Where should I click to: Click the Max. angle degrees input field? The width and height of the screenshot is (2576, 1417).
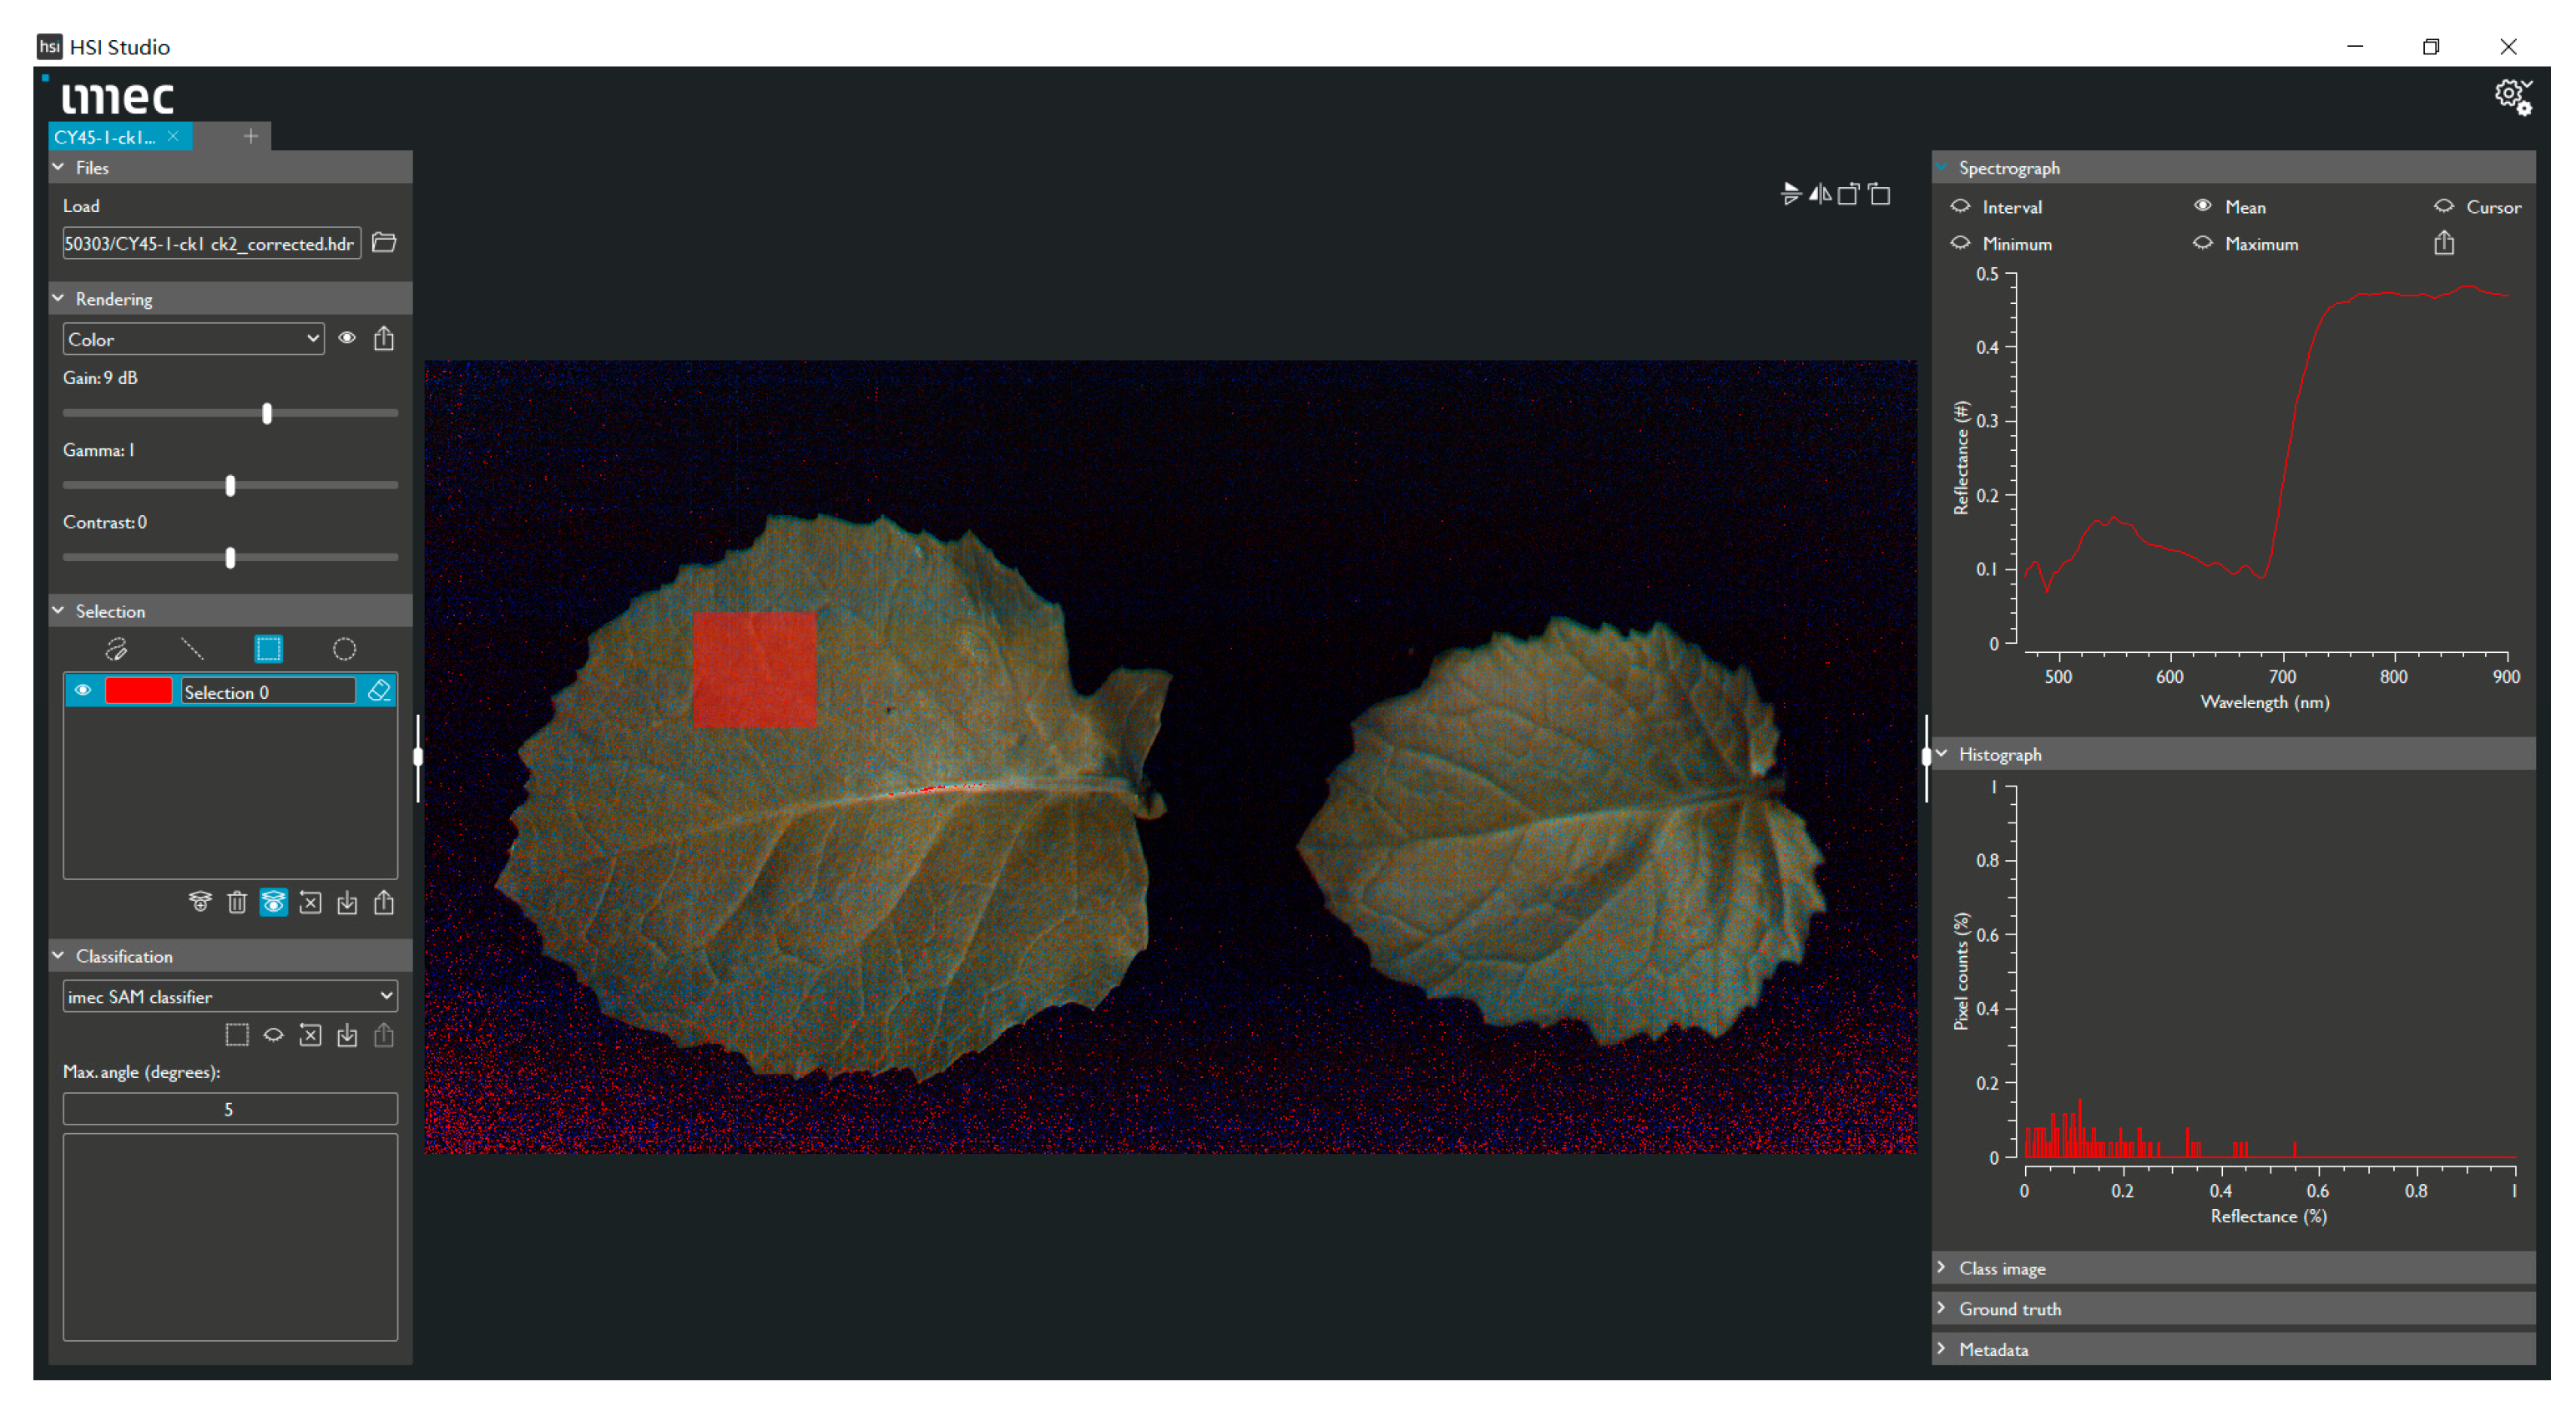229,1109
